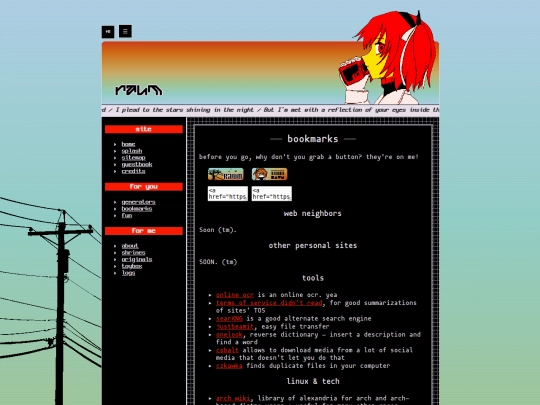The height and width of the screenshot is (405, 540).
Task: Go to the home page link
Action: pos(128,144)
